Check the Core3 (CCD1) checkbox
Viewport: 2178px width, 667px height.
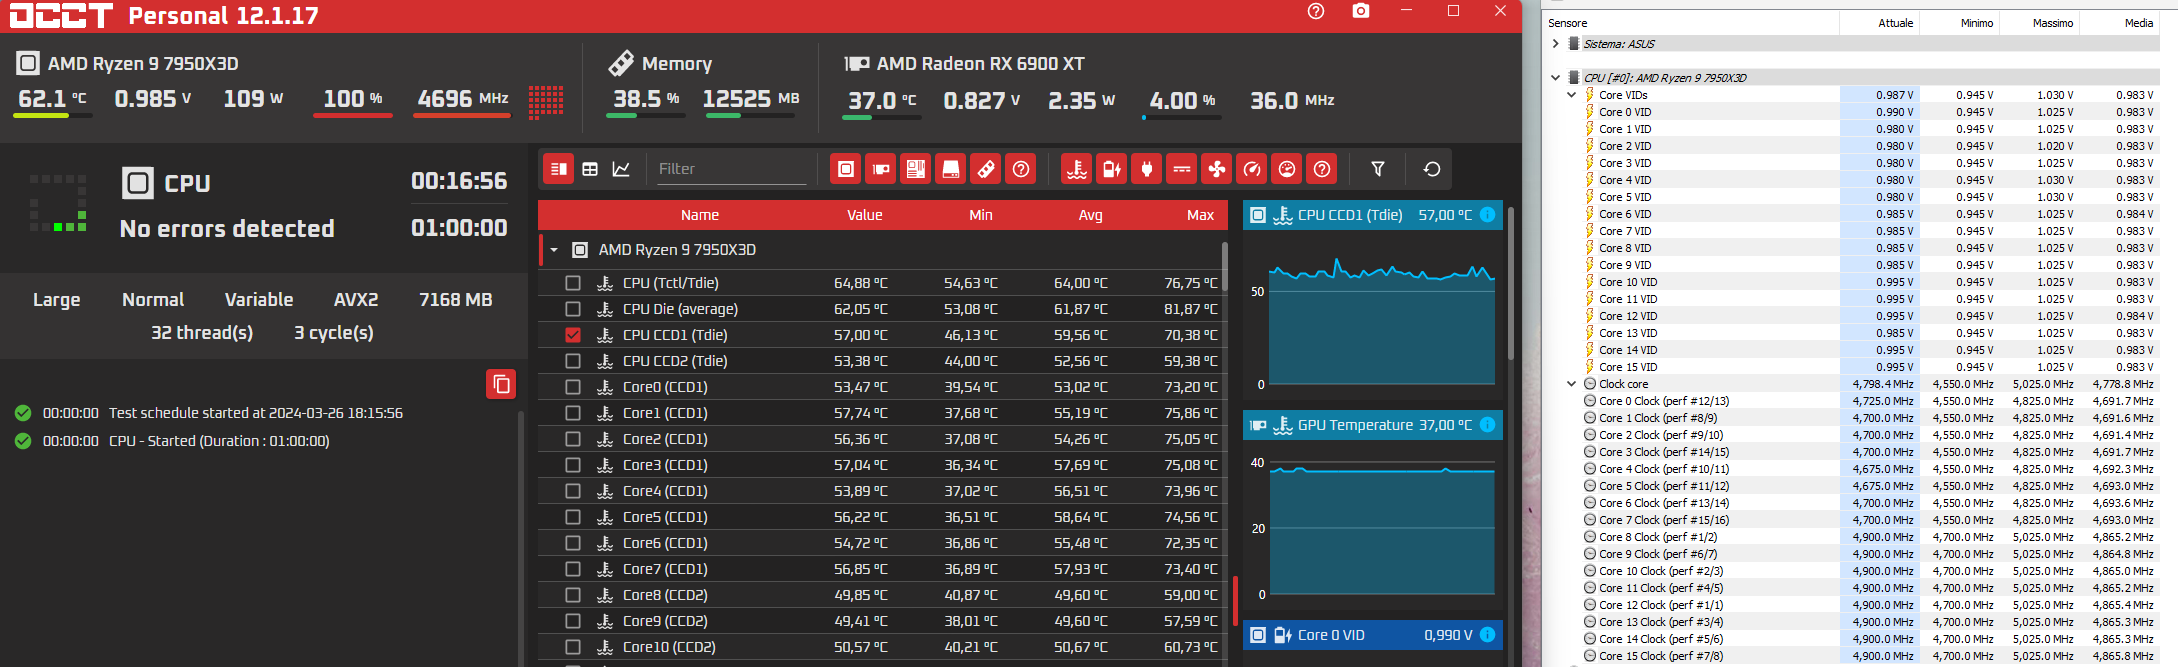(x=573, y=465)
